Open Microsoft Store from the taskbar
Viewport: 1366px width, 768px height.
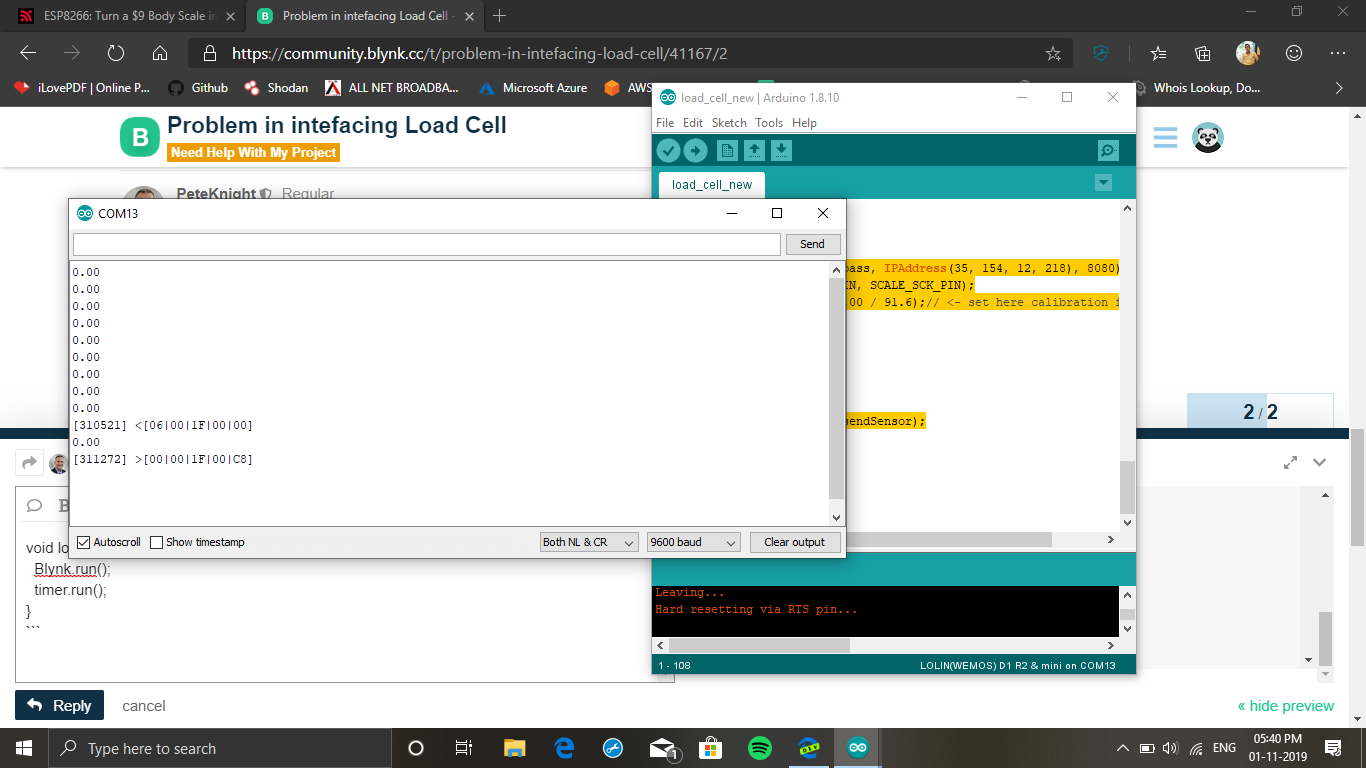[x=711, y=748]
